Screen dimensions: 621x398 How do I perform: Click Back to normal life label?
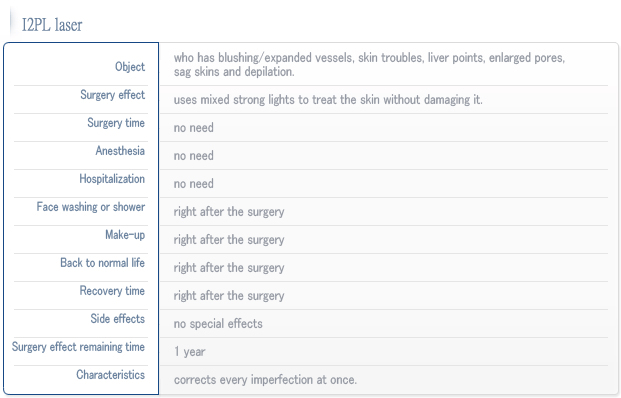click(102, 263)
